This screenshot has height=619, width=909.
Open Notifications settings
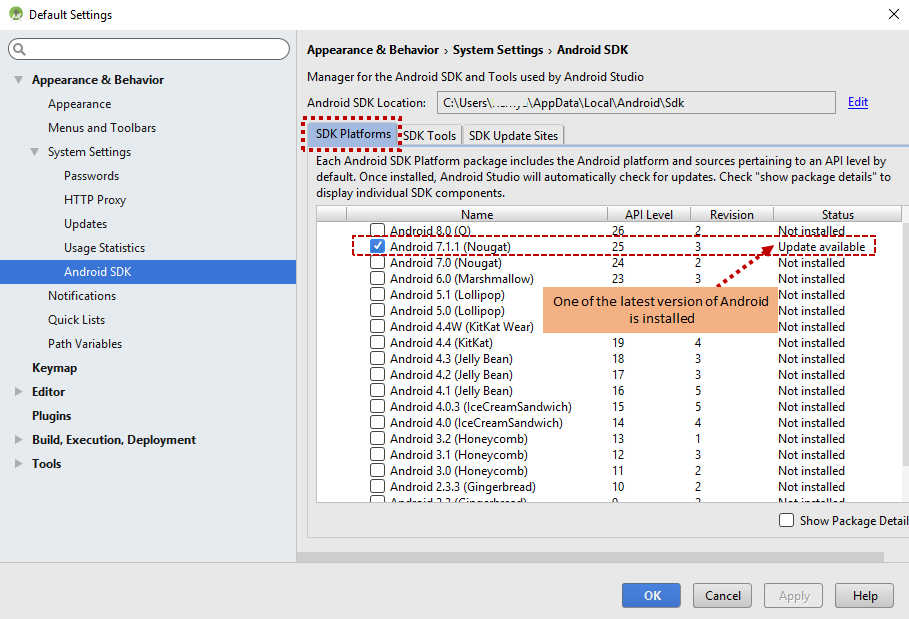[x=82, y=296]
